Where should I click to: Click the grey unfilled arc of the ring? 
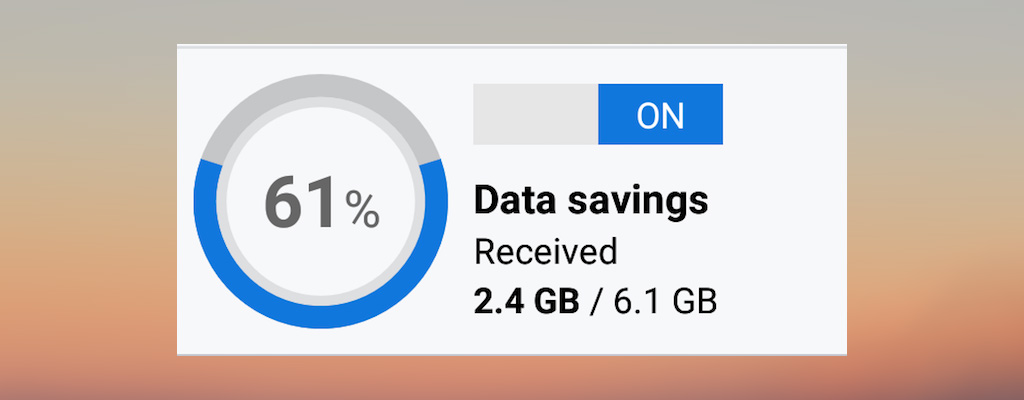coord(320,92)
